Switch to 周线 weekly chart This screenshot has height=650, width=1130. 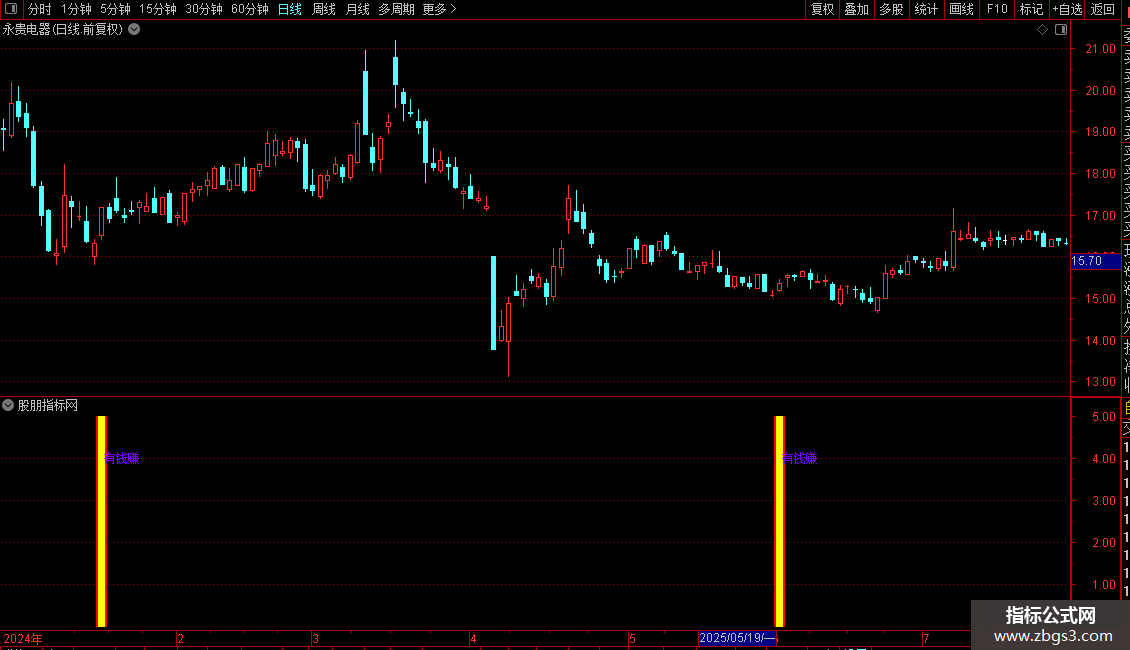(324, 9)
